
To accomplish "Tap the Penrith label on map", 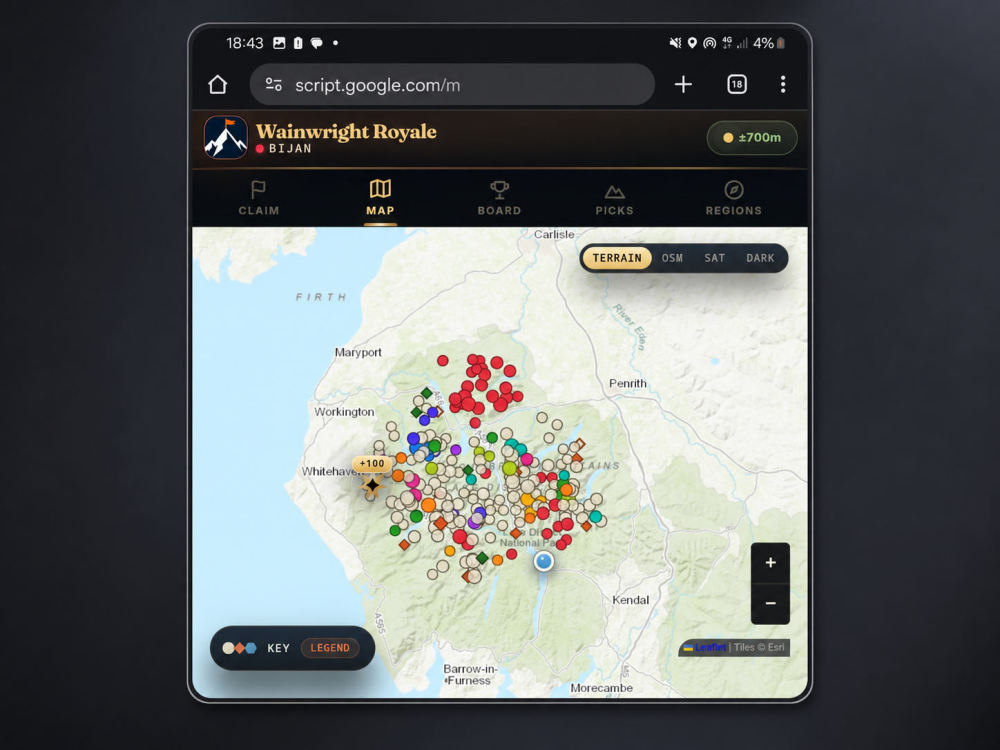I will [628, 383].
